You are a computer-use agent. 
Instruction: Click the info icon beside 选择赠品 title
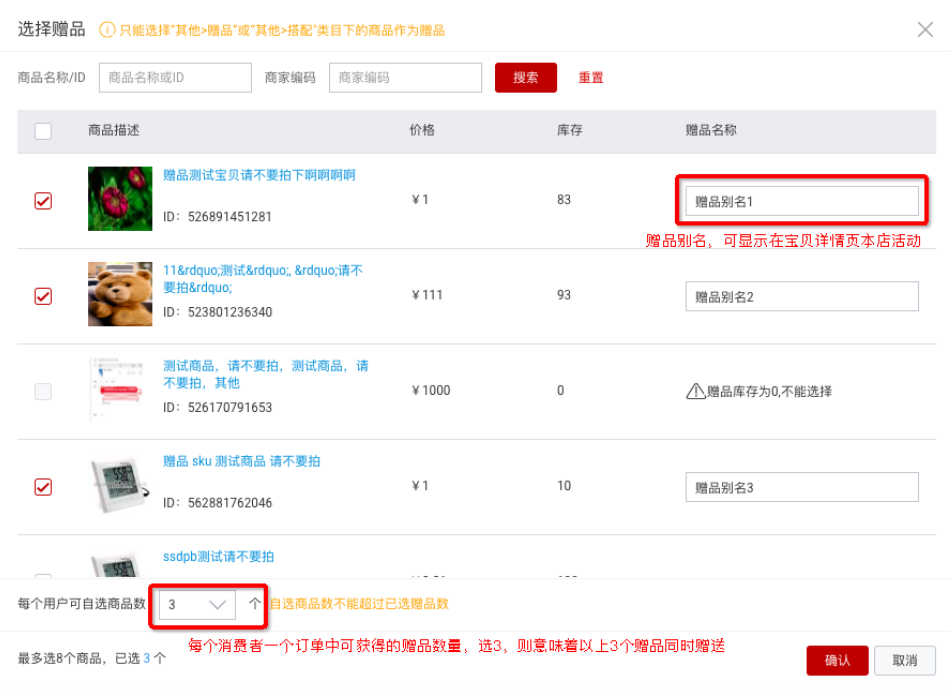coord(107,30)
